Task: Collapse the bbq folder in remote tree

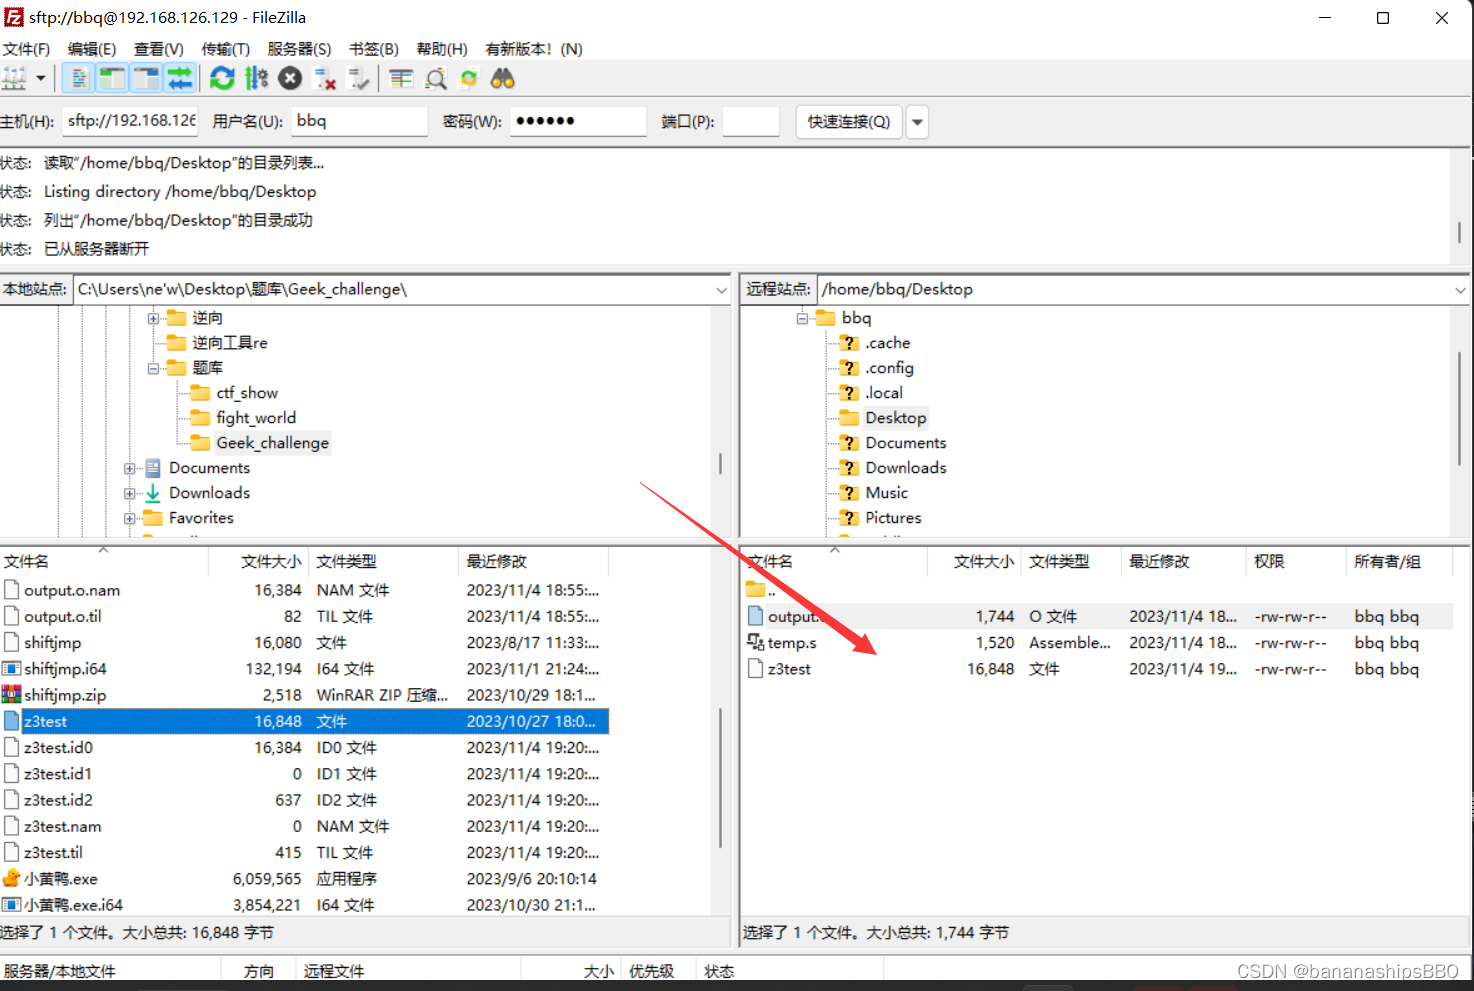Action: 802,319
